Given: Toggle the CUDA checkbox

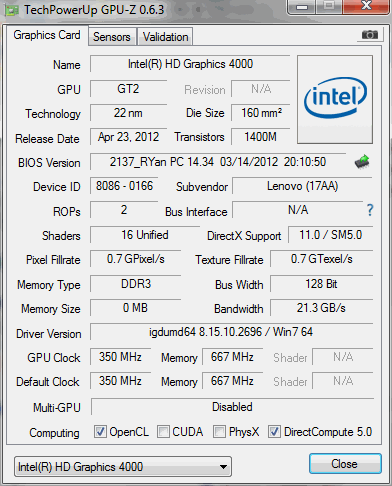Looking at the screenshot, I should click(163, 431).
